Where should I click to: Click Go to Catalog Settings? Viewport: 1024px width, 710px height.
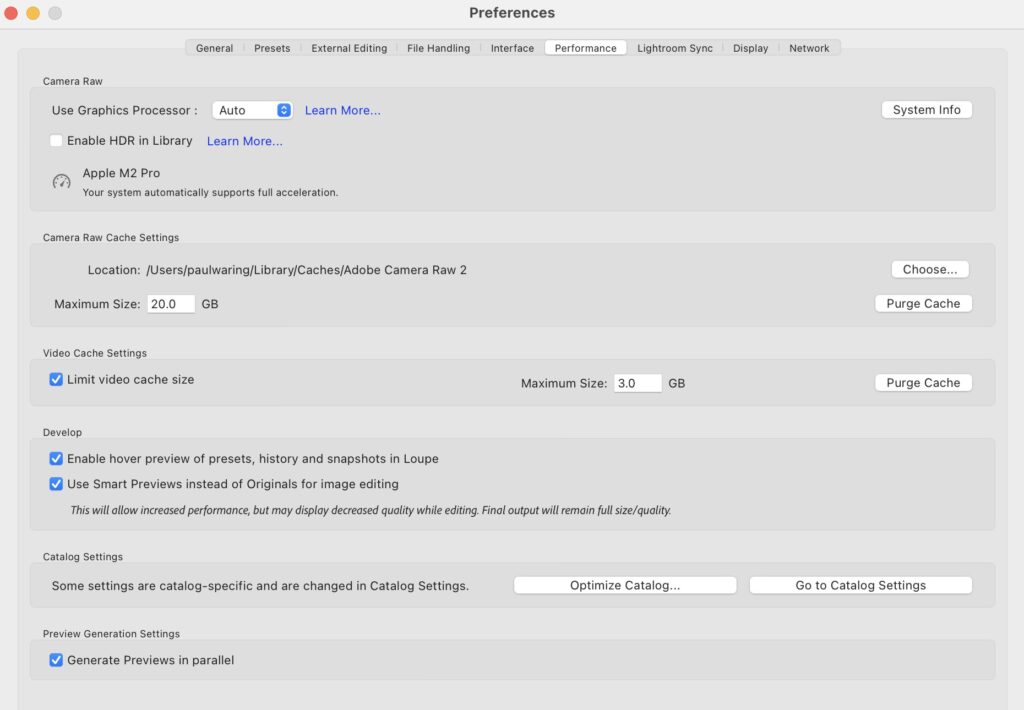click(860, 585)
